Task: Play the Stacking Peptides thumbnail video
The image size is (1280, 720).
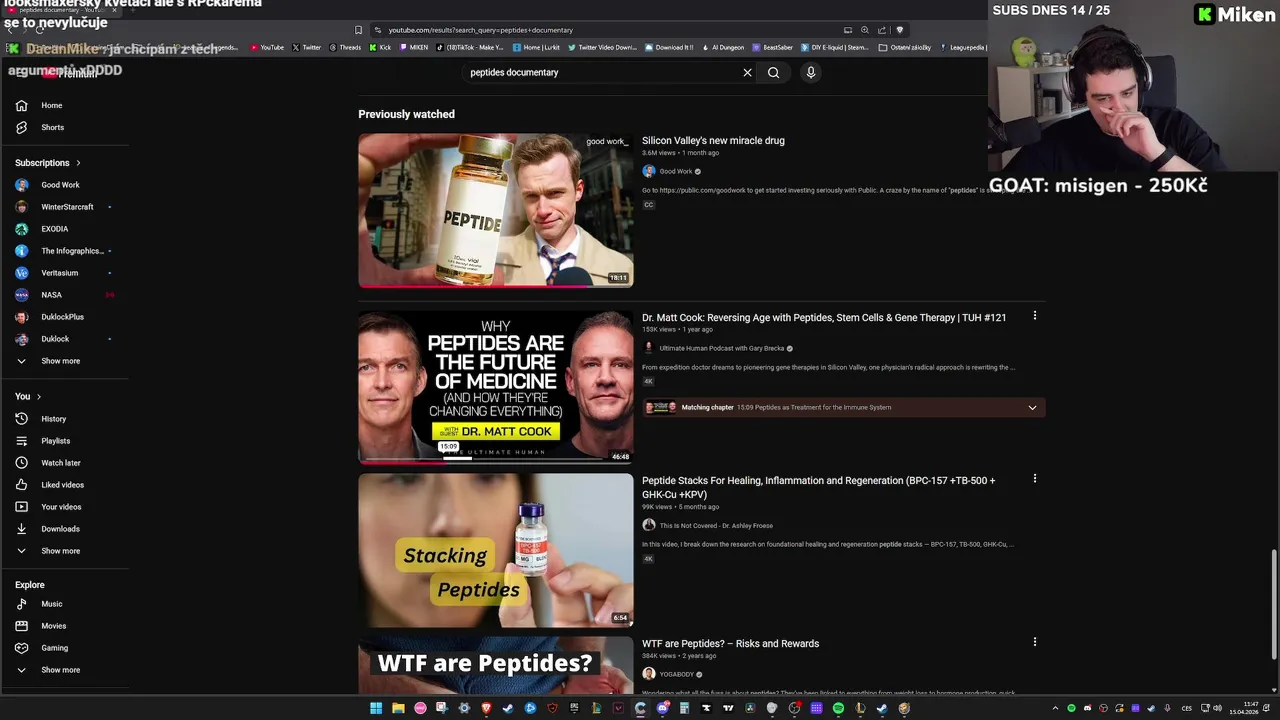Action: click(x=495, y=550)
